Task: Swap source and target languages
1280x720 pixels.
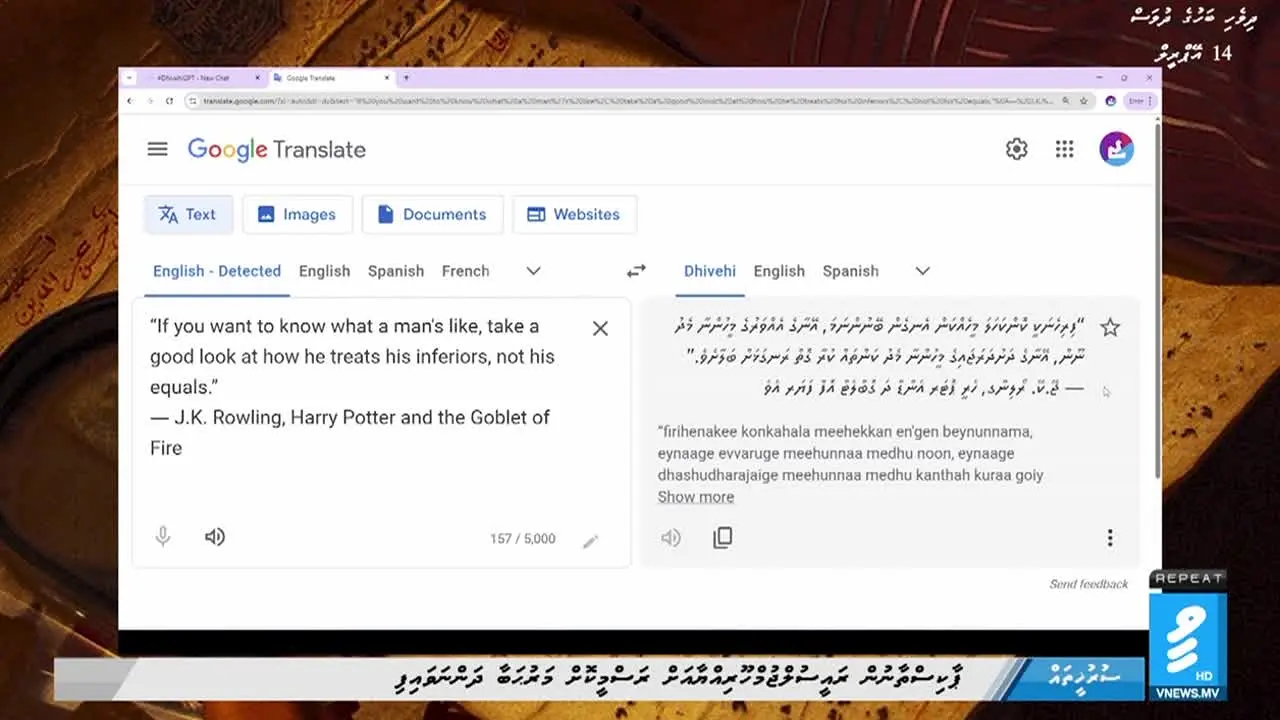Action: [636, 271]
